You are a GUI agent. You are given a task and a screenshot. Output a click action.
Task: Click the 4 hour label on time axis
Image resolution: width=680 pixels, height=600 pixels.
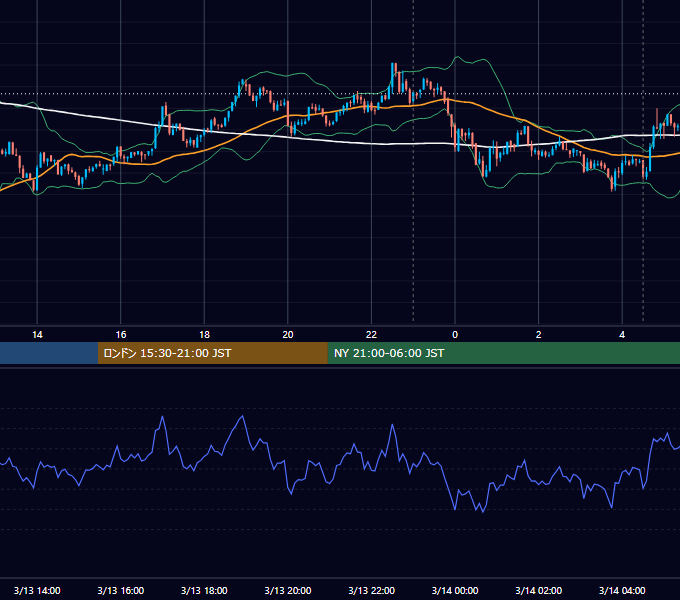(622, 335)
